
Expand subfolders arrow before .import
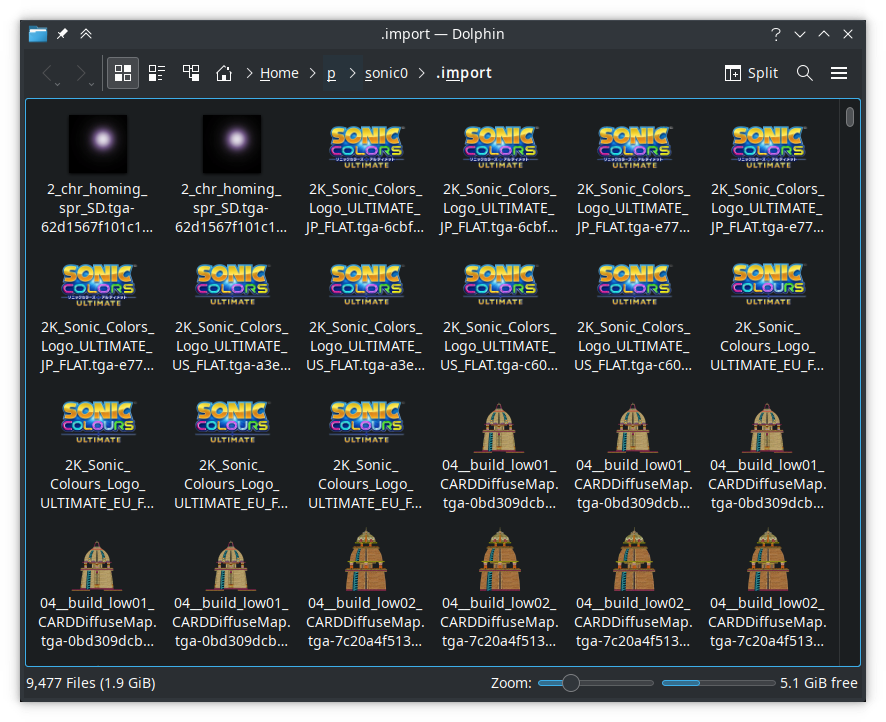[x=422, y=73]
